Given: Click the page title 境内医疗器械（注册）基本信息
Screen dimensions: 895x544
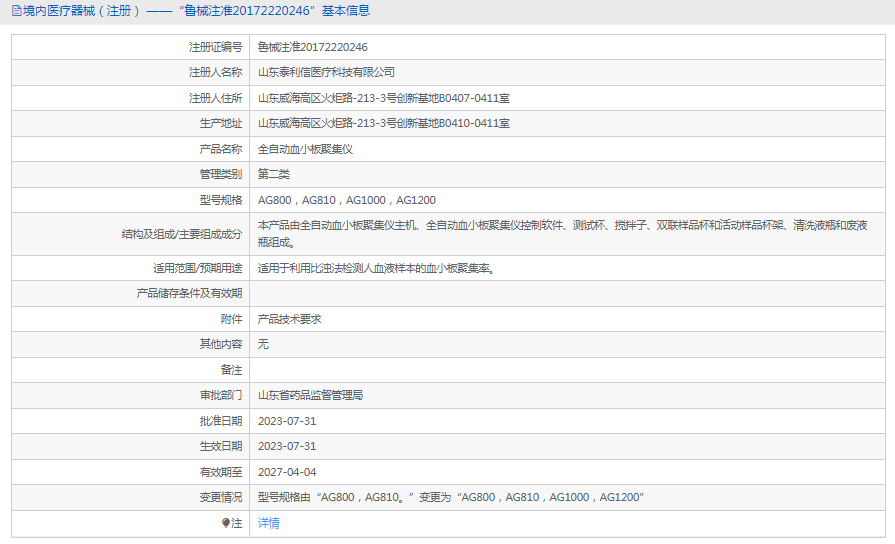Looking at the screenshot, I should click(196, 11).
